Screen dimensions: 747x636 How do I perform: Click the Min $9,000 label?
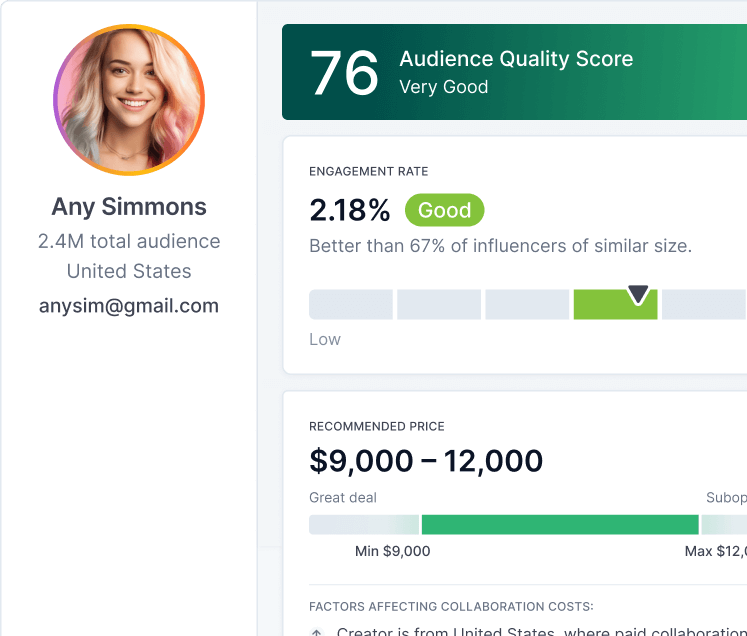pos(392,551)
